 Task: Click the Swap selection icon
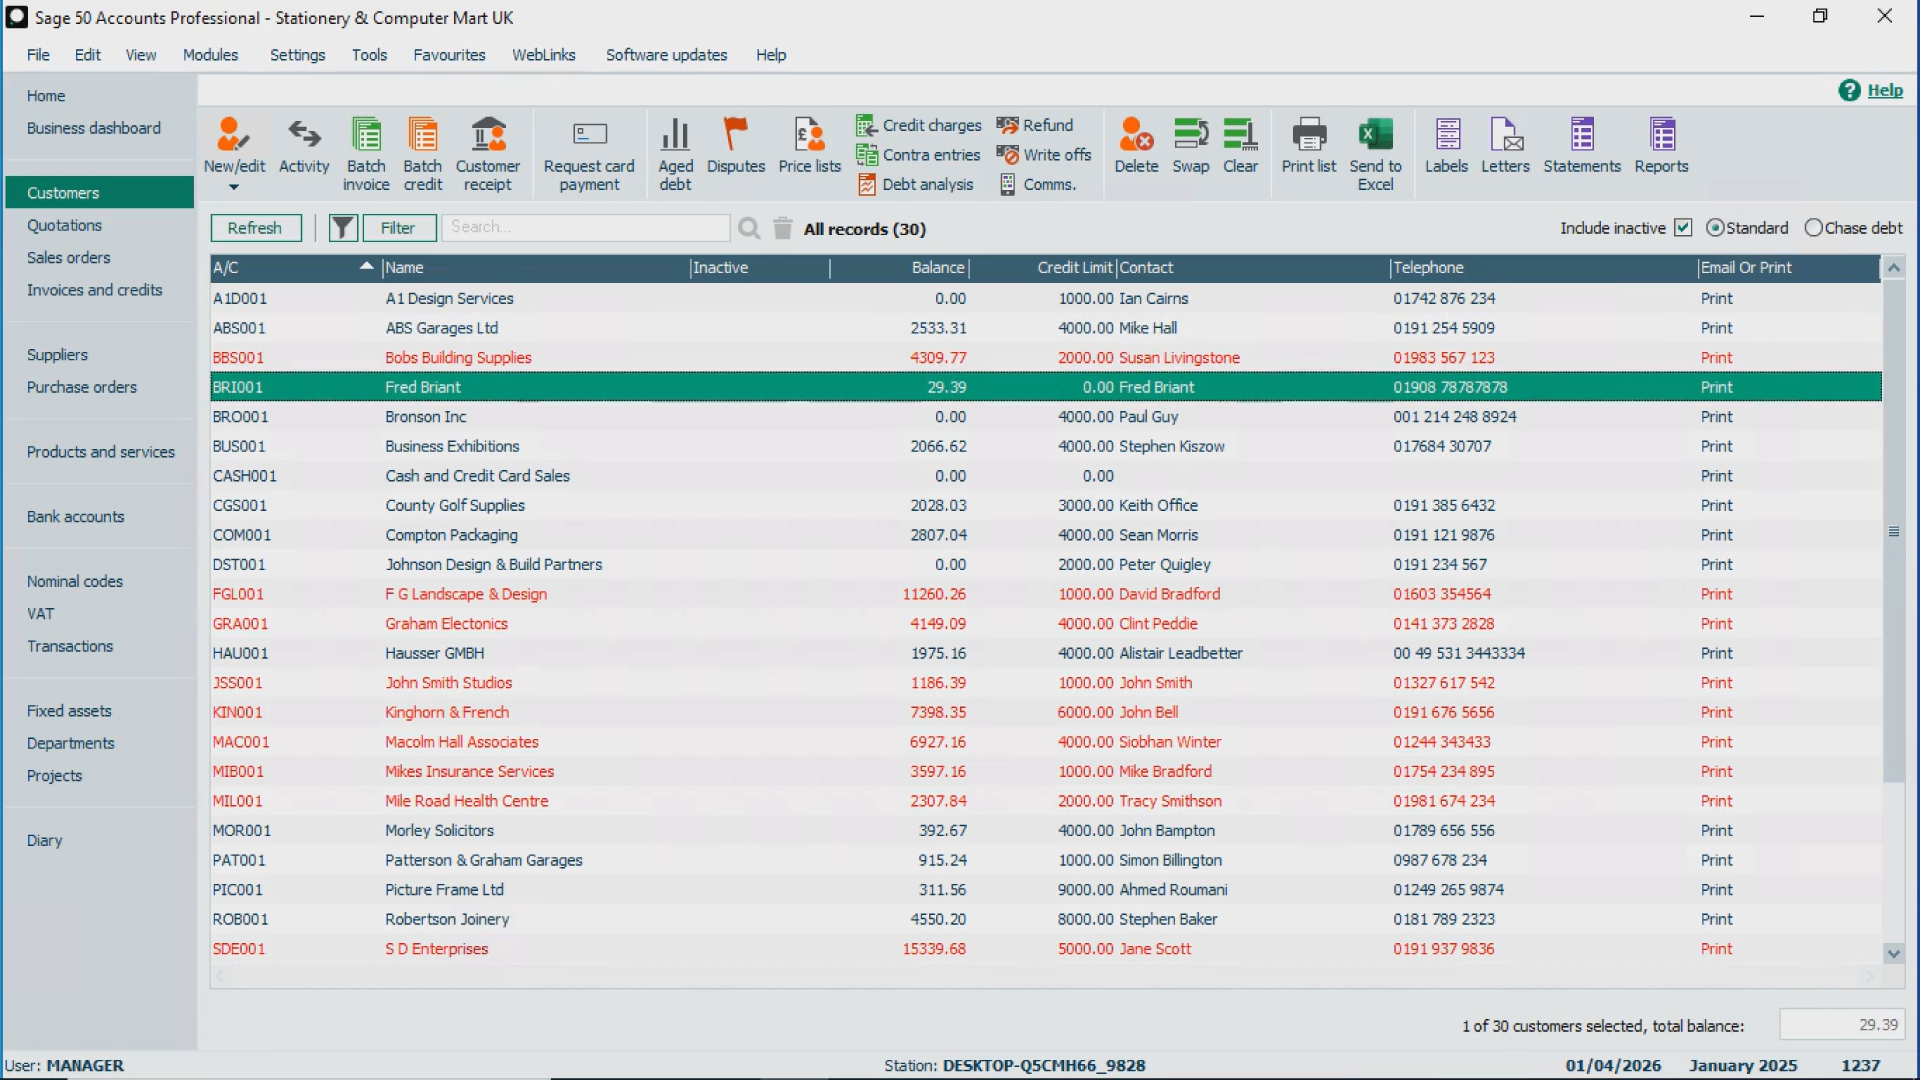coord(1191,146)
